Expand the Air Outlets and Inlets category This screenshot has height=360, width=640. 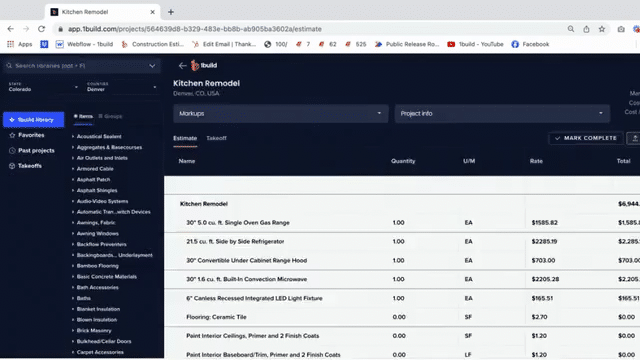click(x=100, y=158)
